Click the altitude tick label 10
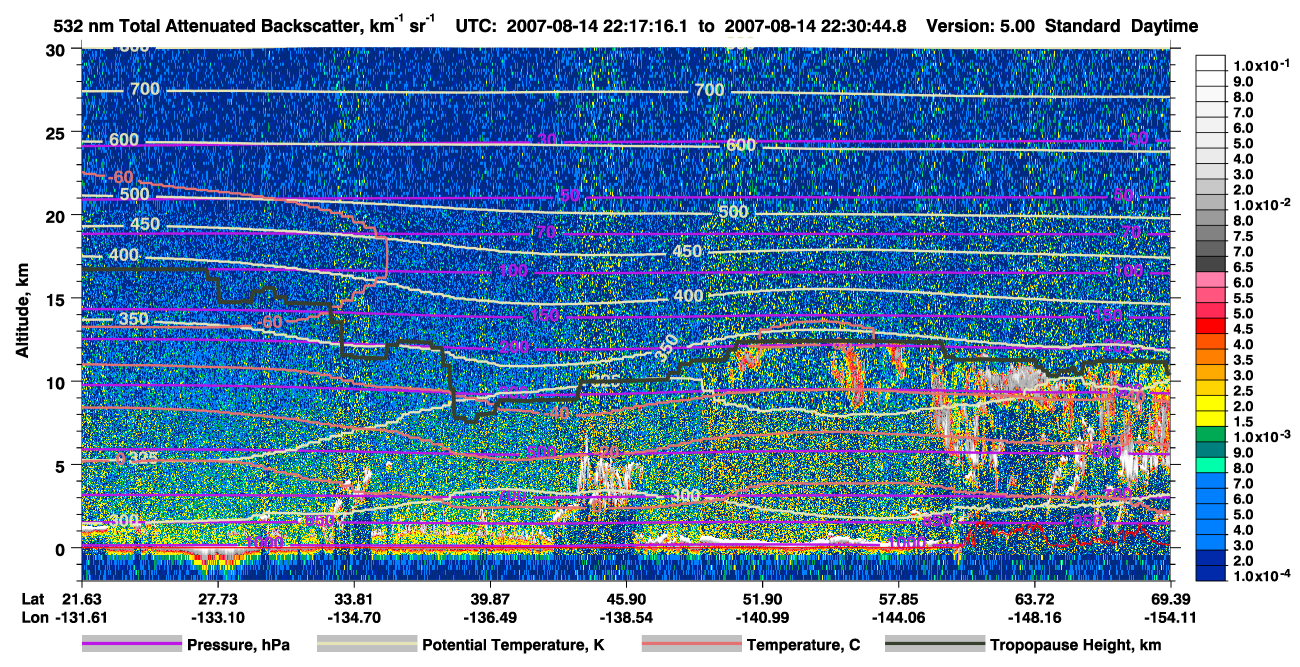Image resolution: width=1300 pixels, height=667 pixels. [57, 382]
